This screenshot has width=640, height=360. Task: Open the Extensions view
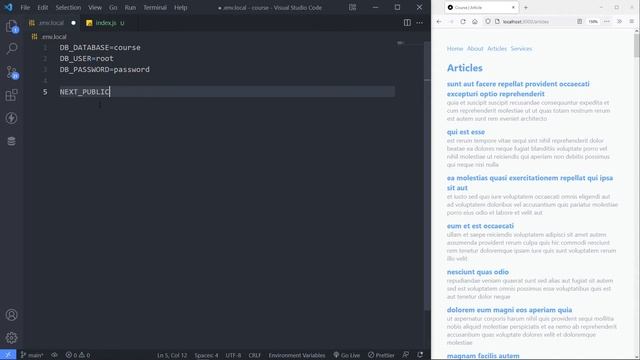coord(11,95)
